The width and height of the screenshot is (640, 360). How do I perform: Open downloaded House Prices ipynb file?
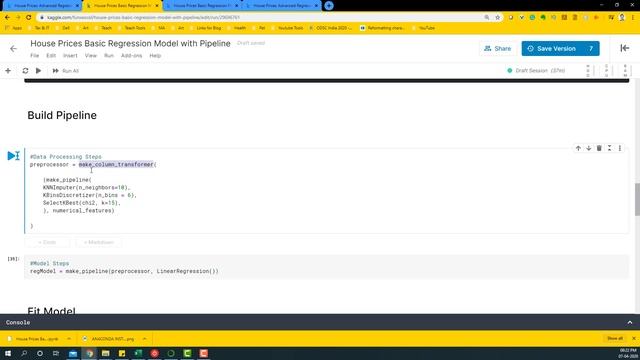pyautogui.click(x=33, y=339)
